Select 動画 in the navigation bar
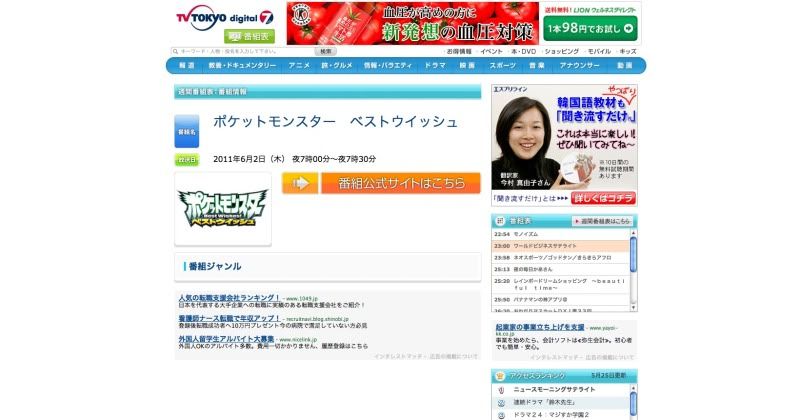This screenshot has width=800, height=420. click(624, 65)
